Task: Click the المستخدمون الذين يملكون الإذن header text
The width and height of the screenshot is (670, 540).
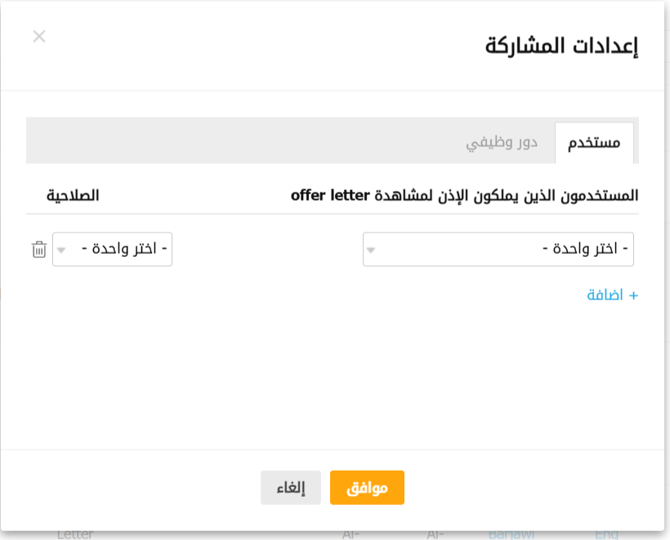Action: 506,195
